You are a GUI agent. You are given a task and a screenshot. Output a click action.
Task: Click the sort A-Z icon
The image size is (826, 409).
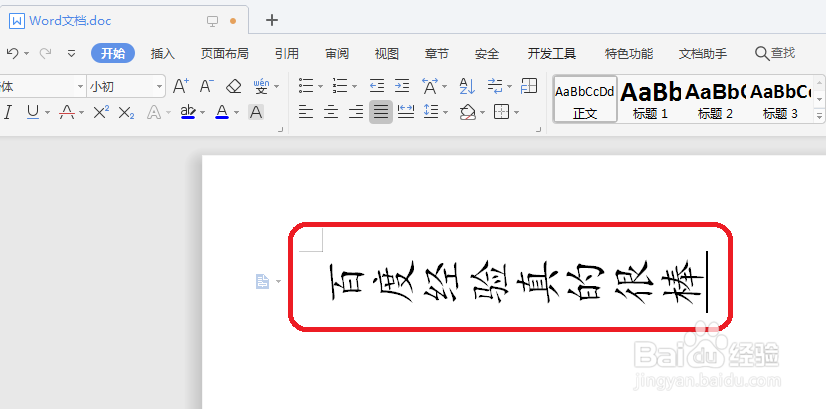467,85
